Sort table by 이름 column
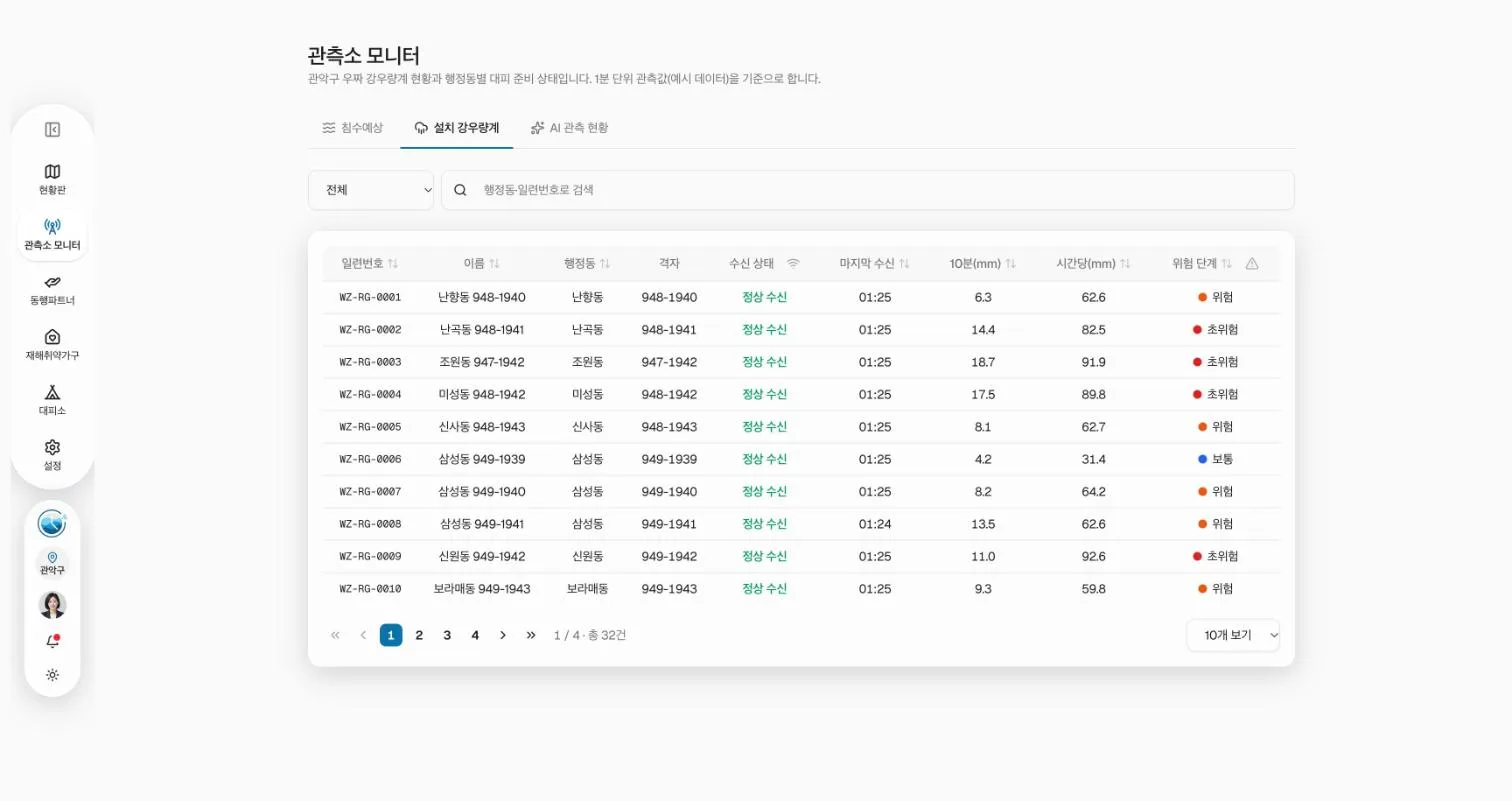 coord(482,263)
